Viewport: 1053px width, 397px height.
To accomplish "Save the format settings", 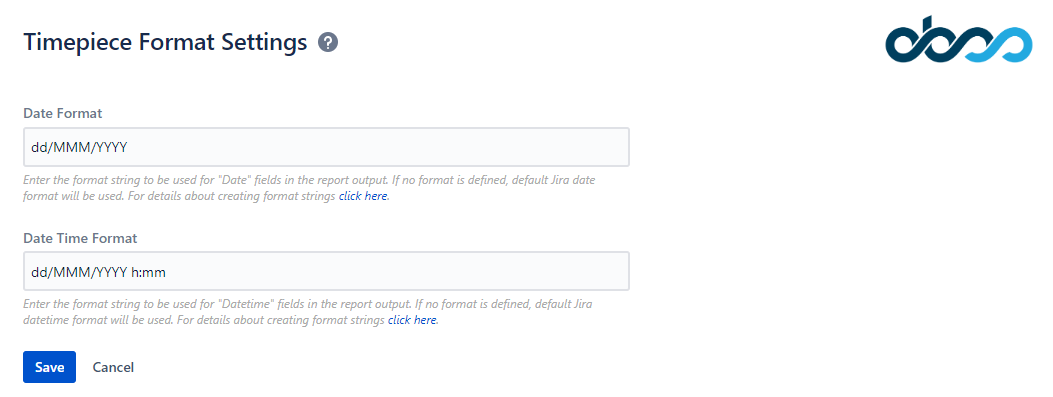I will (50, 367).
